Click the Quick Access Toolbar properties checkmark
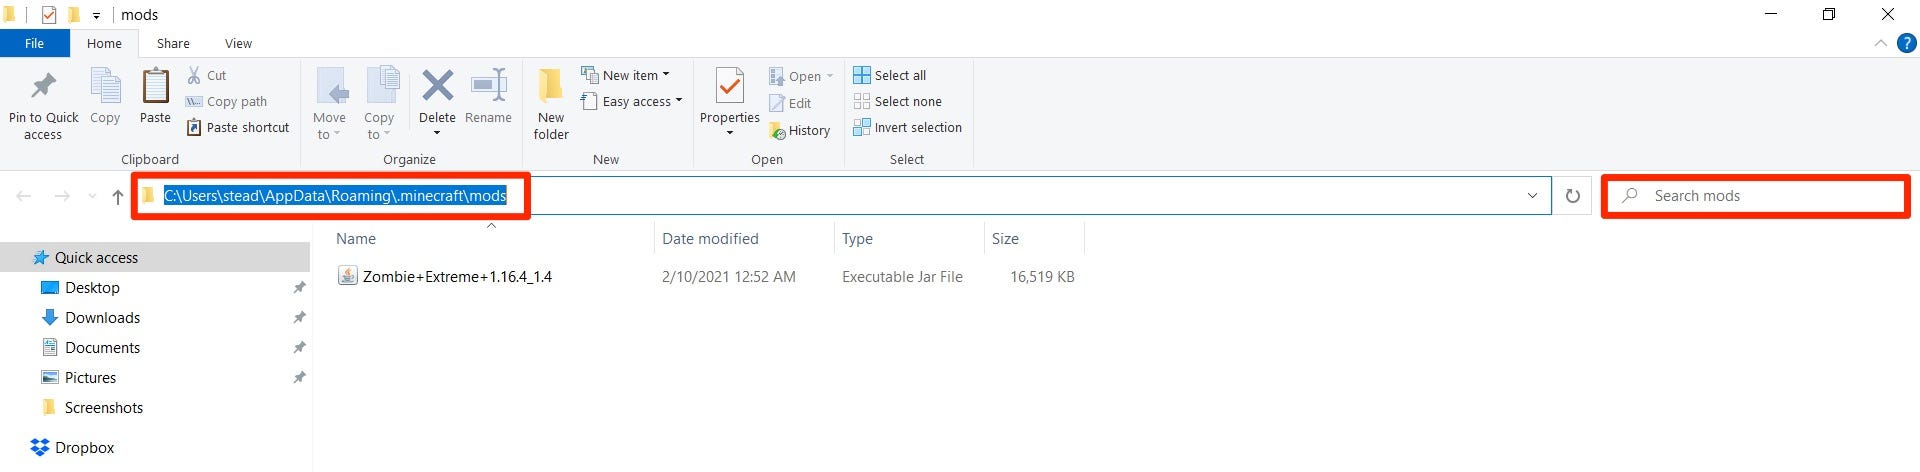Screen dimensions: 1920x472 49,14
